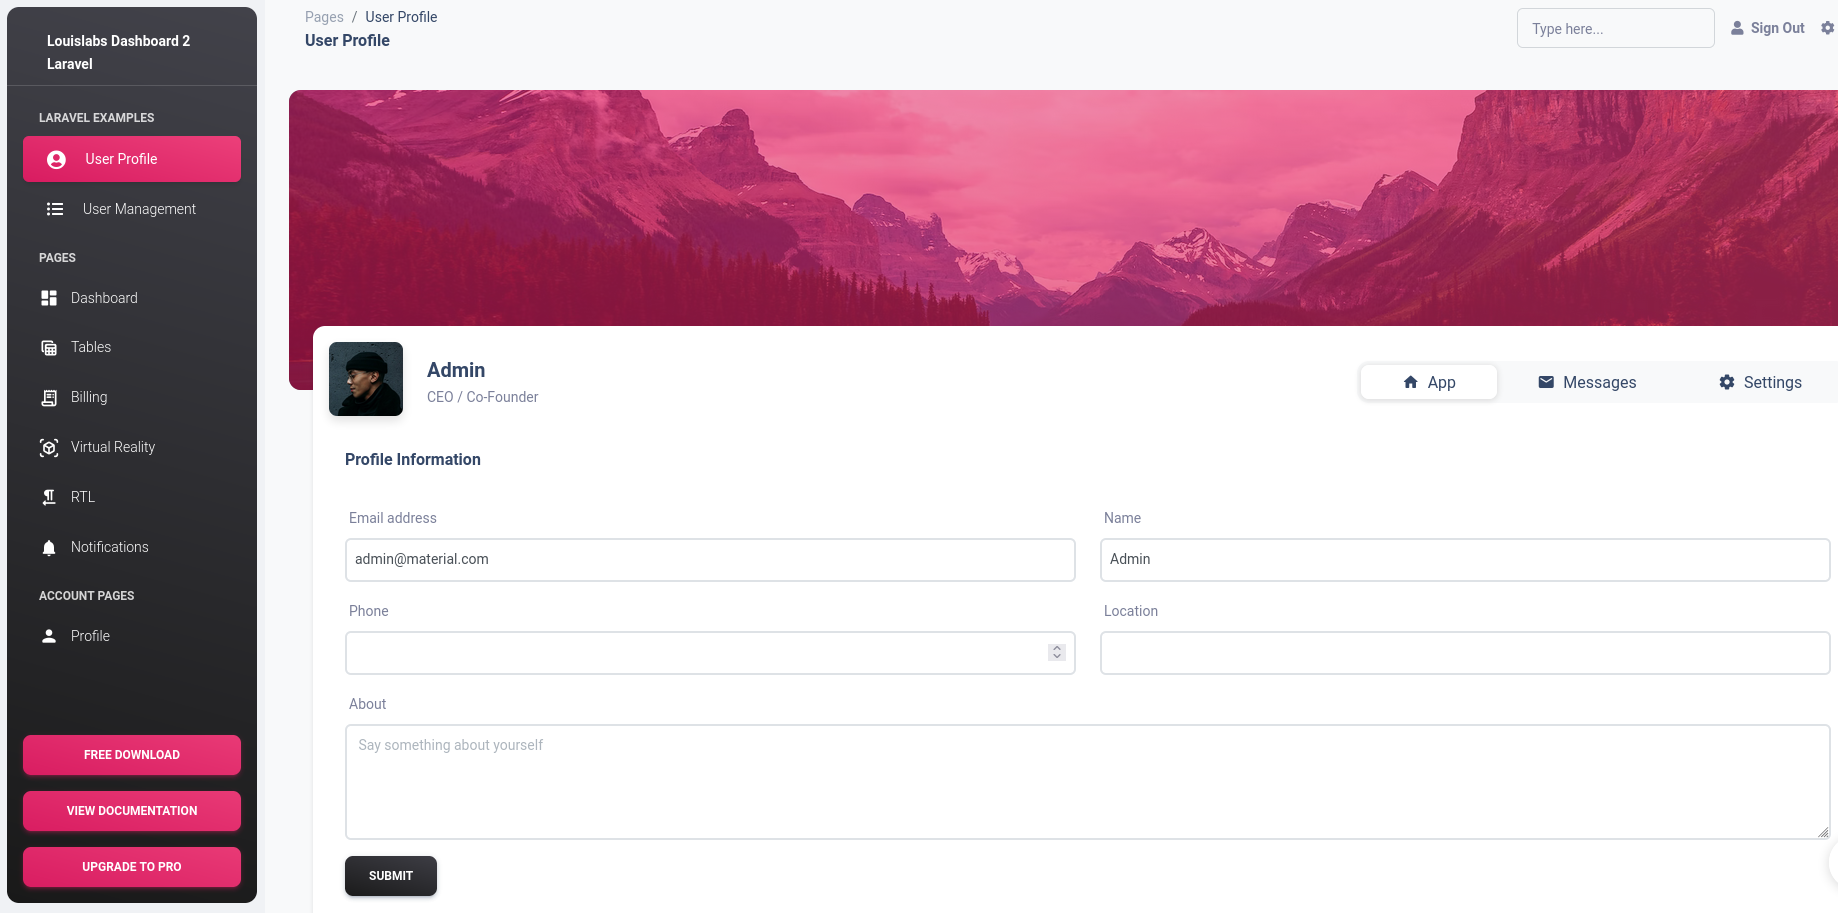Screen dimensions: 1838x913
Task: Click the Billing receipt icon
Action: tap(49, 398)
